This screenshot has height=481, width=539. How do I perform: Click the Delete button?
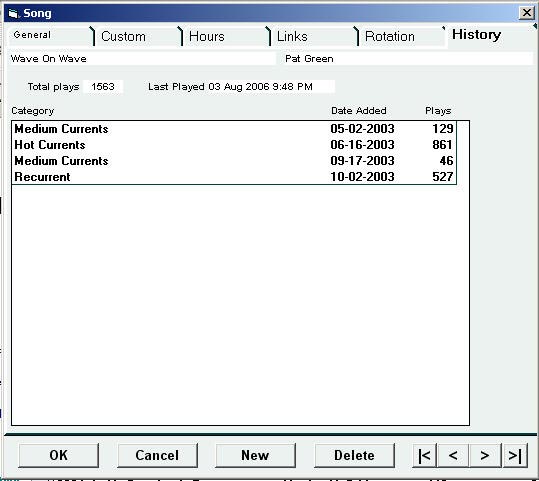[x=354, y=455]
